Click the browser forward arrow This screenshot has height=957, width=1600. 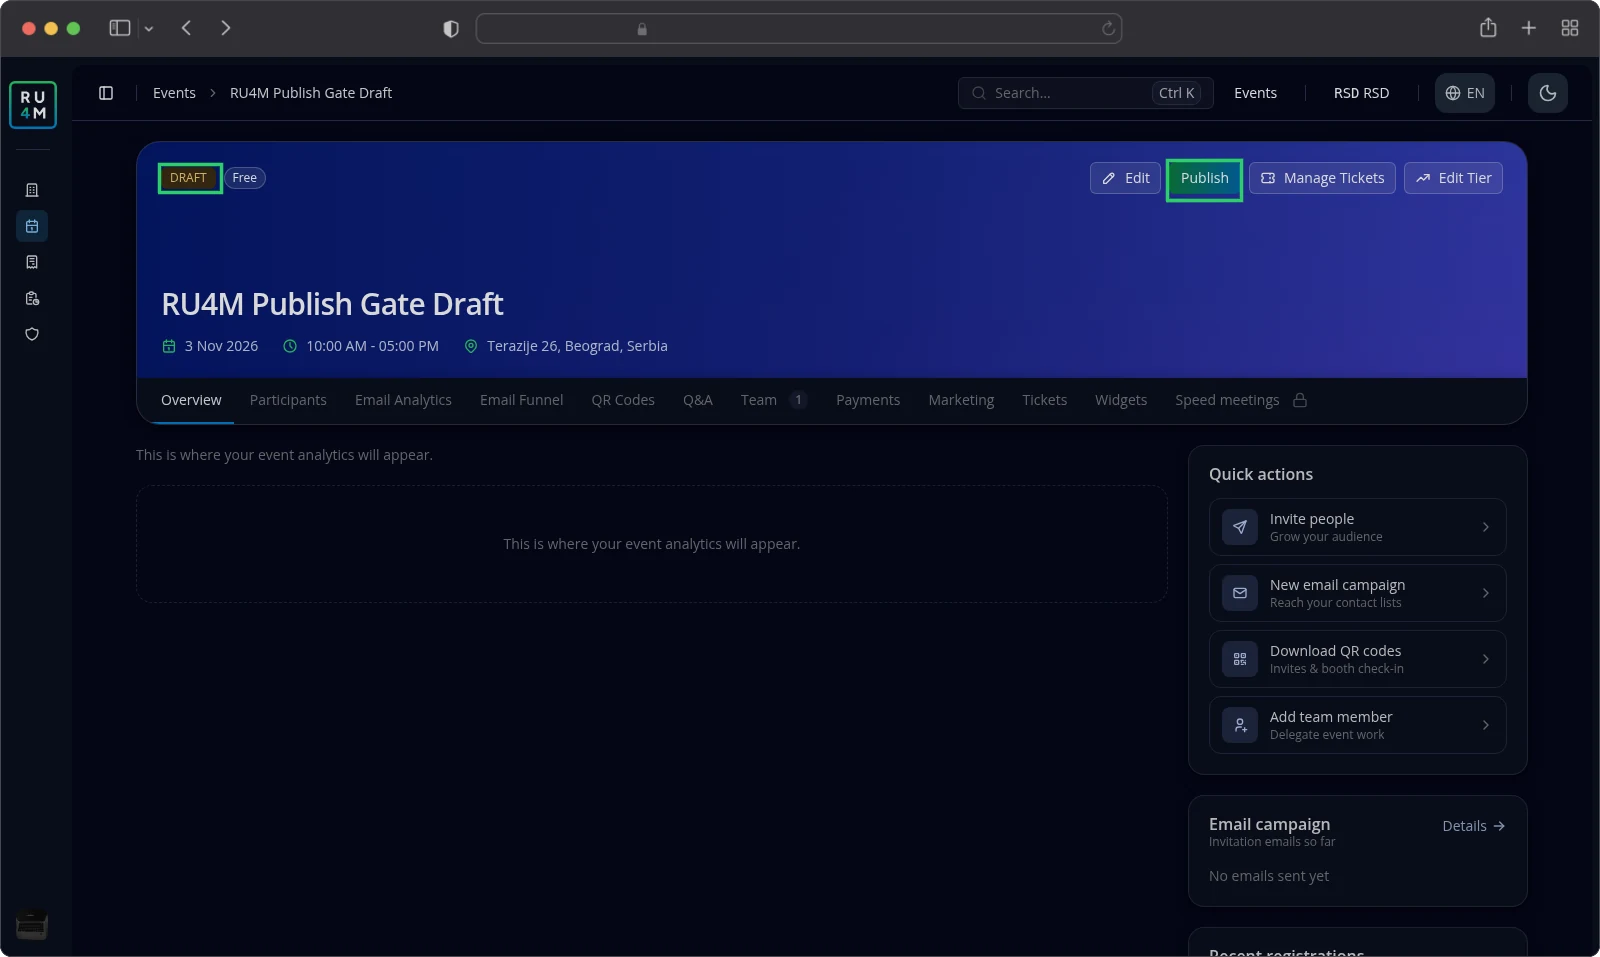[226, 28]
